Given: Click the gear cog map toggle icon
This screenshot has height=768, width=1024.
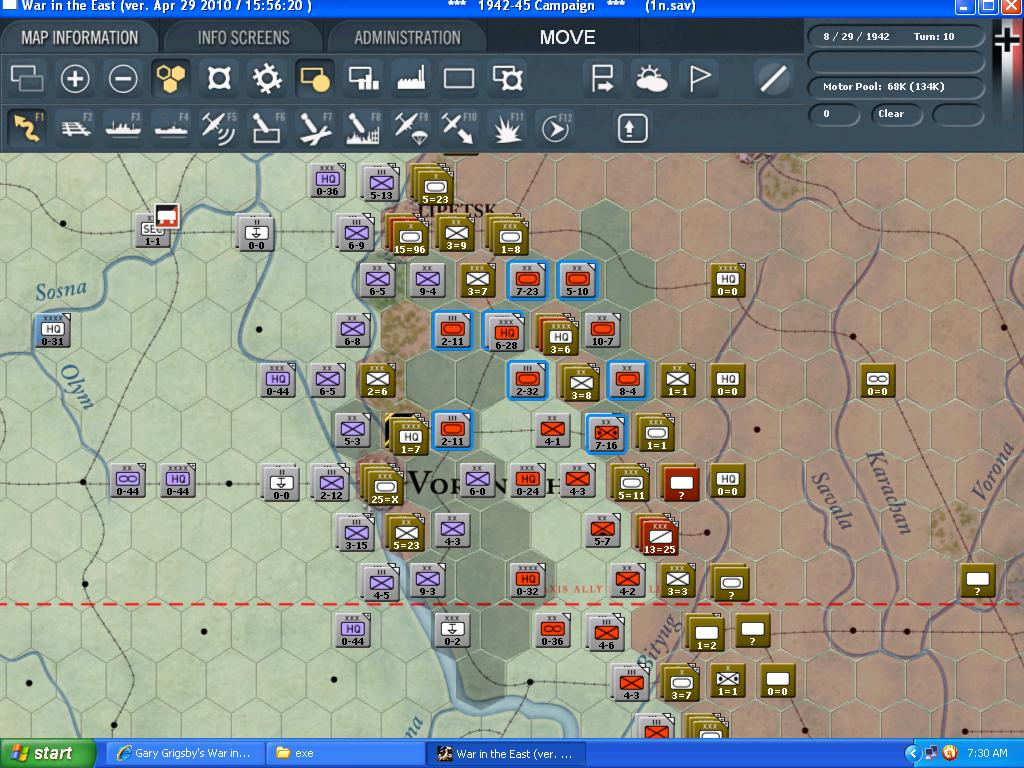Looking at the screenshot, I should [267, 79].
